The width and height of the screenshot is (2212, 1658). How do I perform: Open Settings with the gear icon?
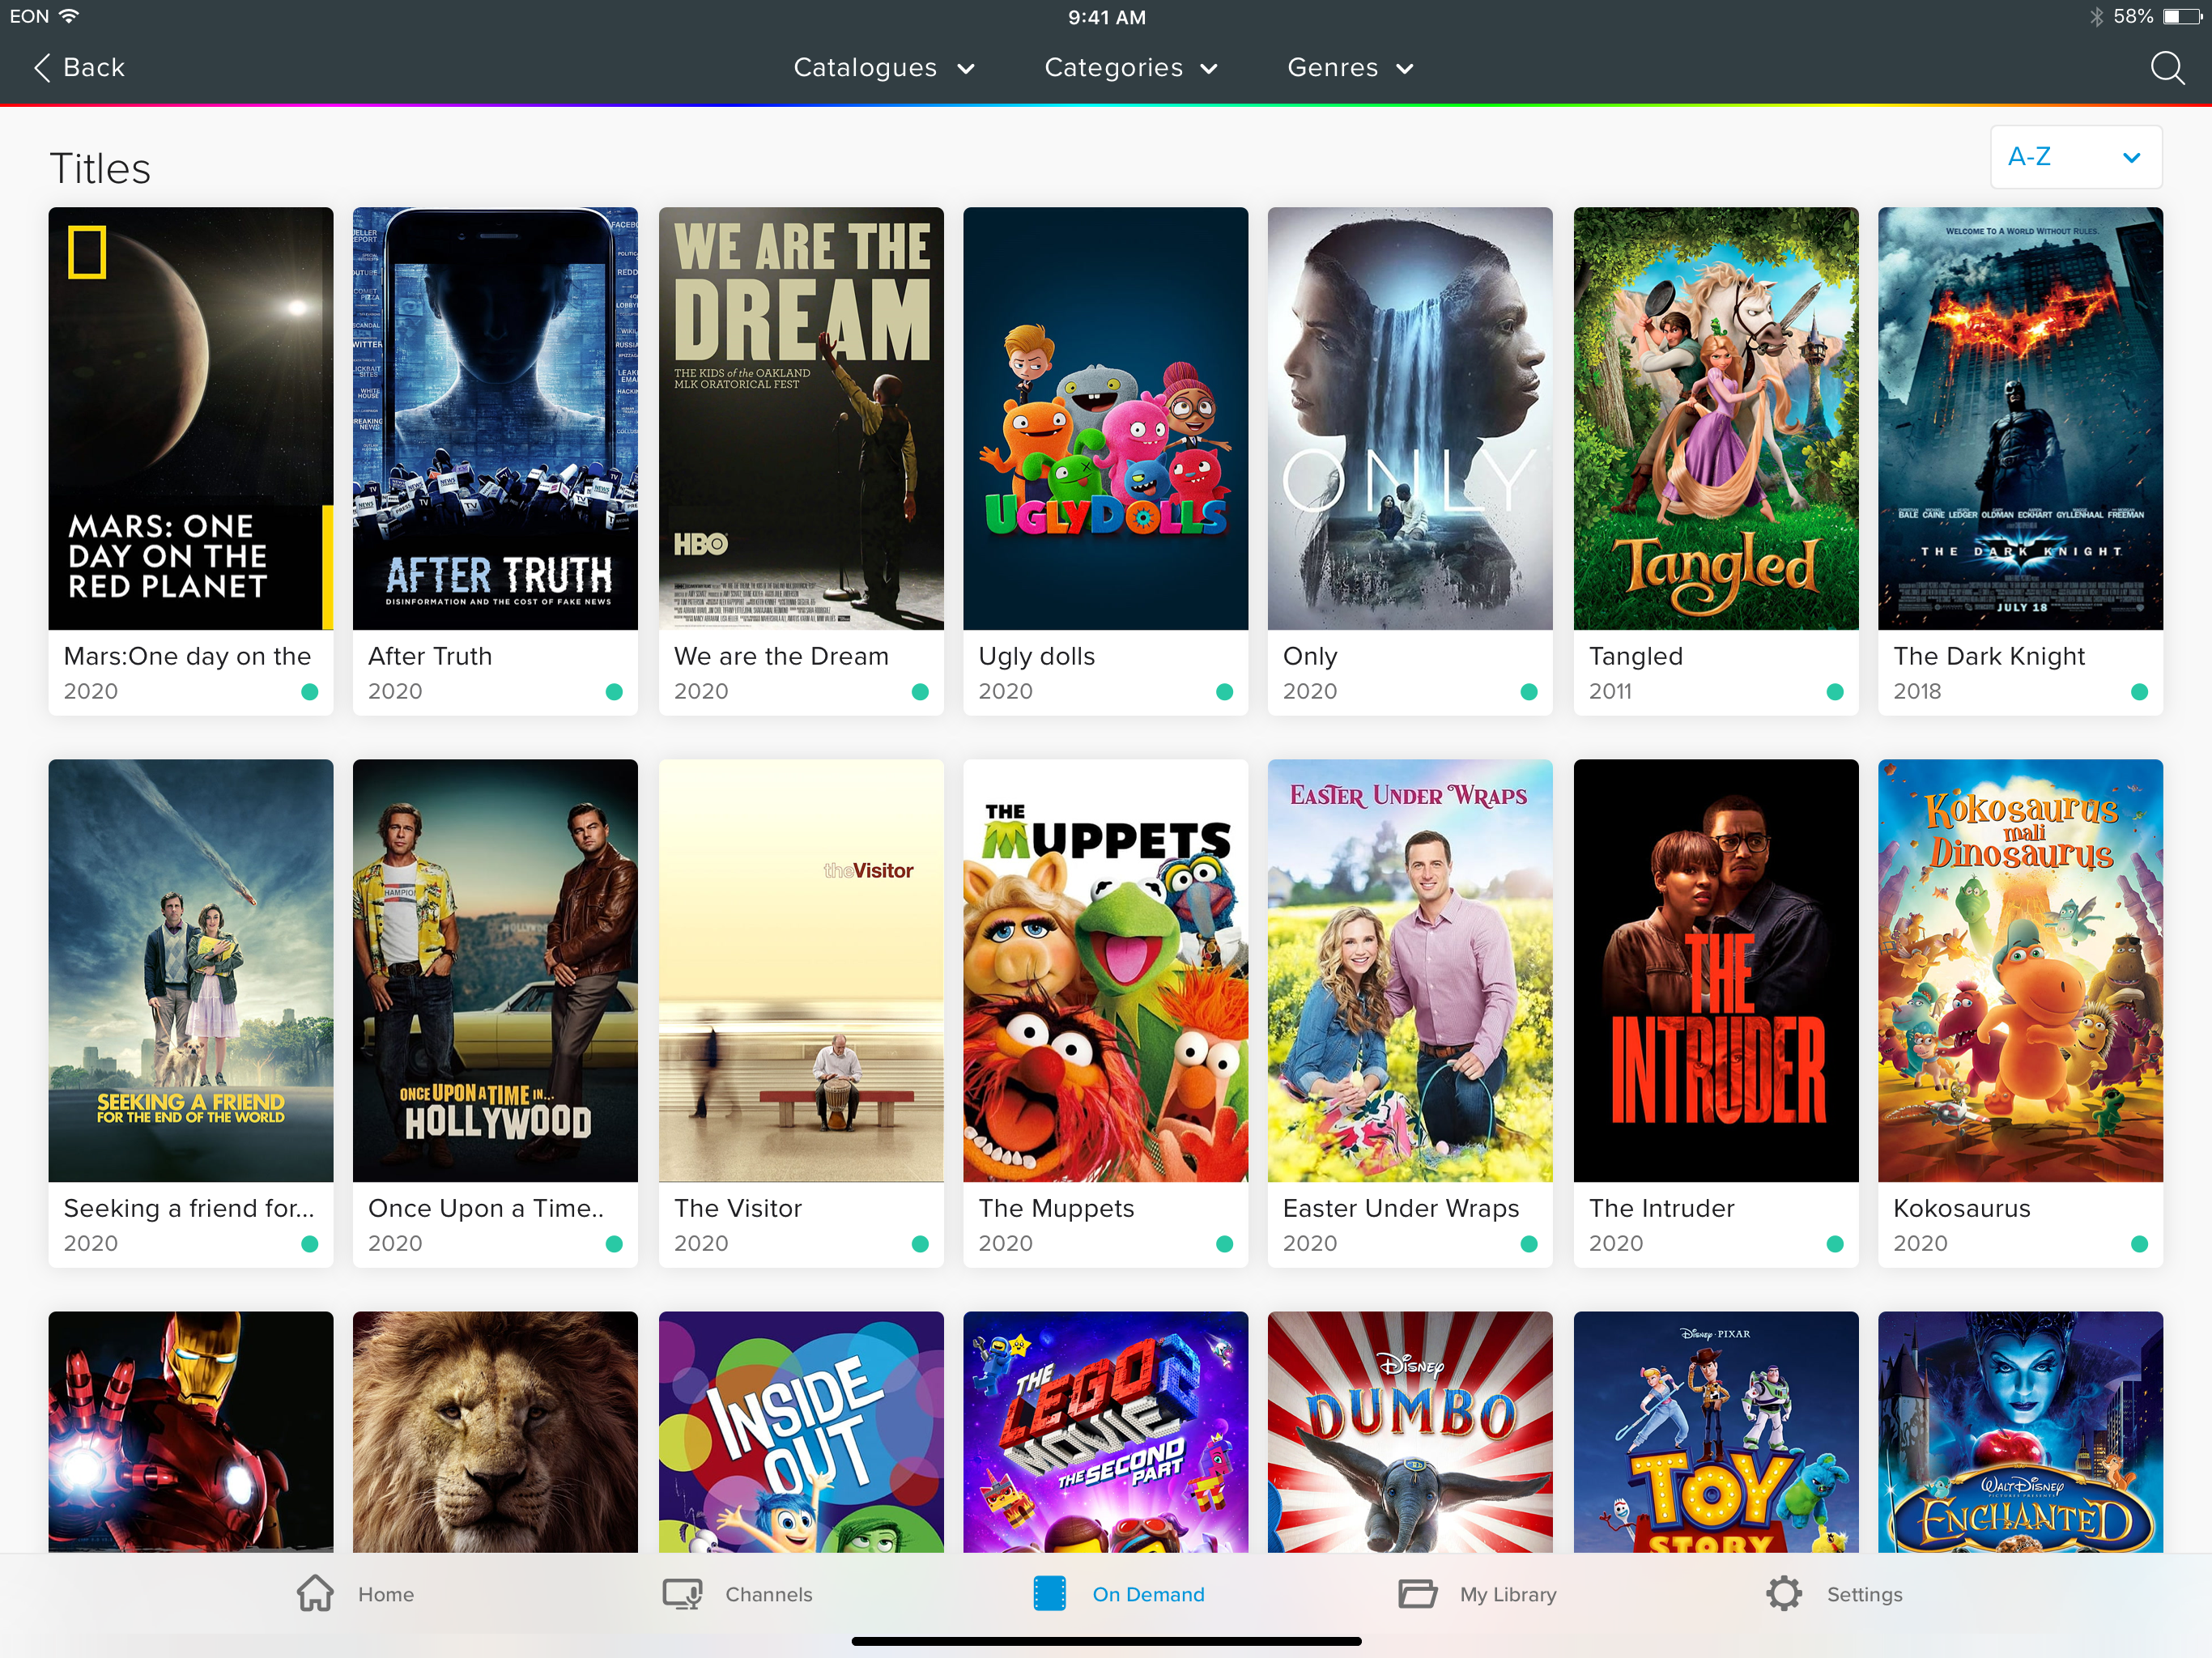[x=1783, y=1593]
